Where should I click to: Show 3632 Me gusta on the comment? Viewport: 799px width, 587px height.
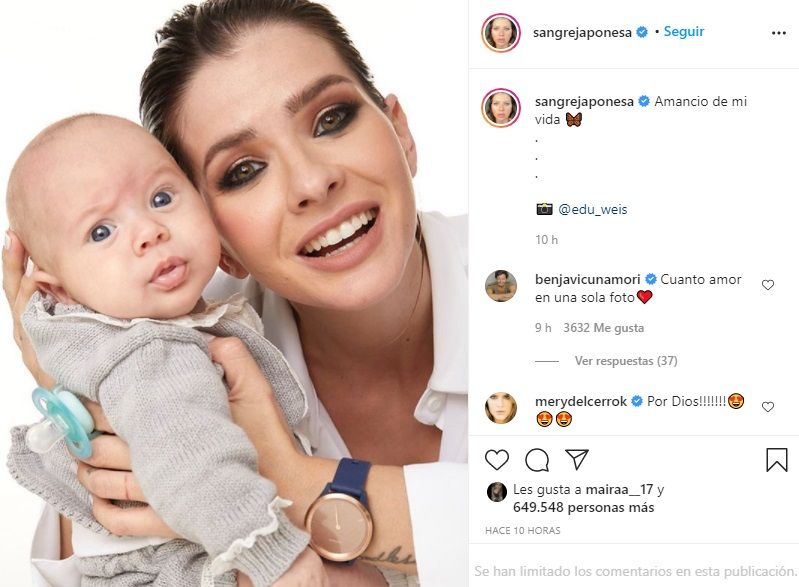pyautogui.click(x=603, y=328)
